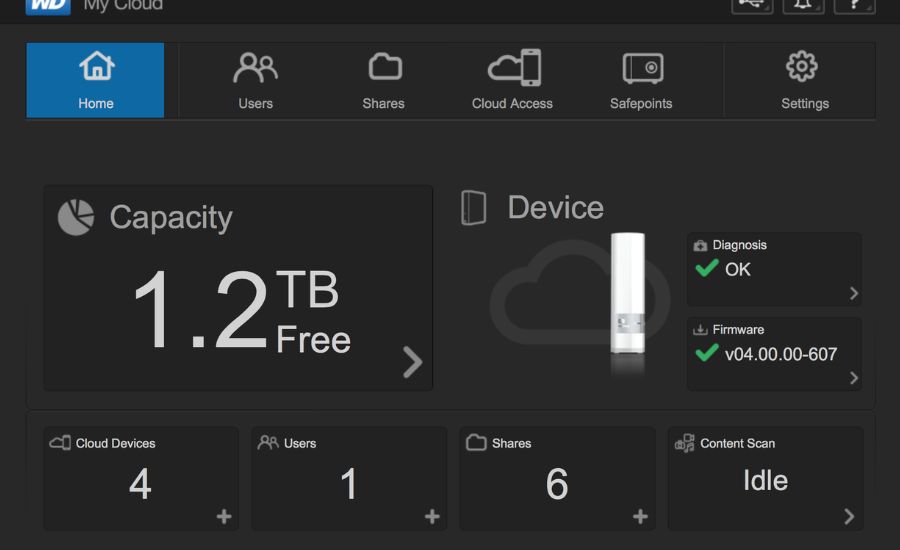Click the 1.2 TB Free value
Screen dimensions: 900x550
click(242, 311)
